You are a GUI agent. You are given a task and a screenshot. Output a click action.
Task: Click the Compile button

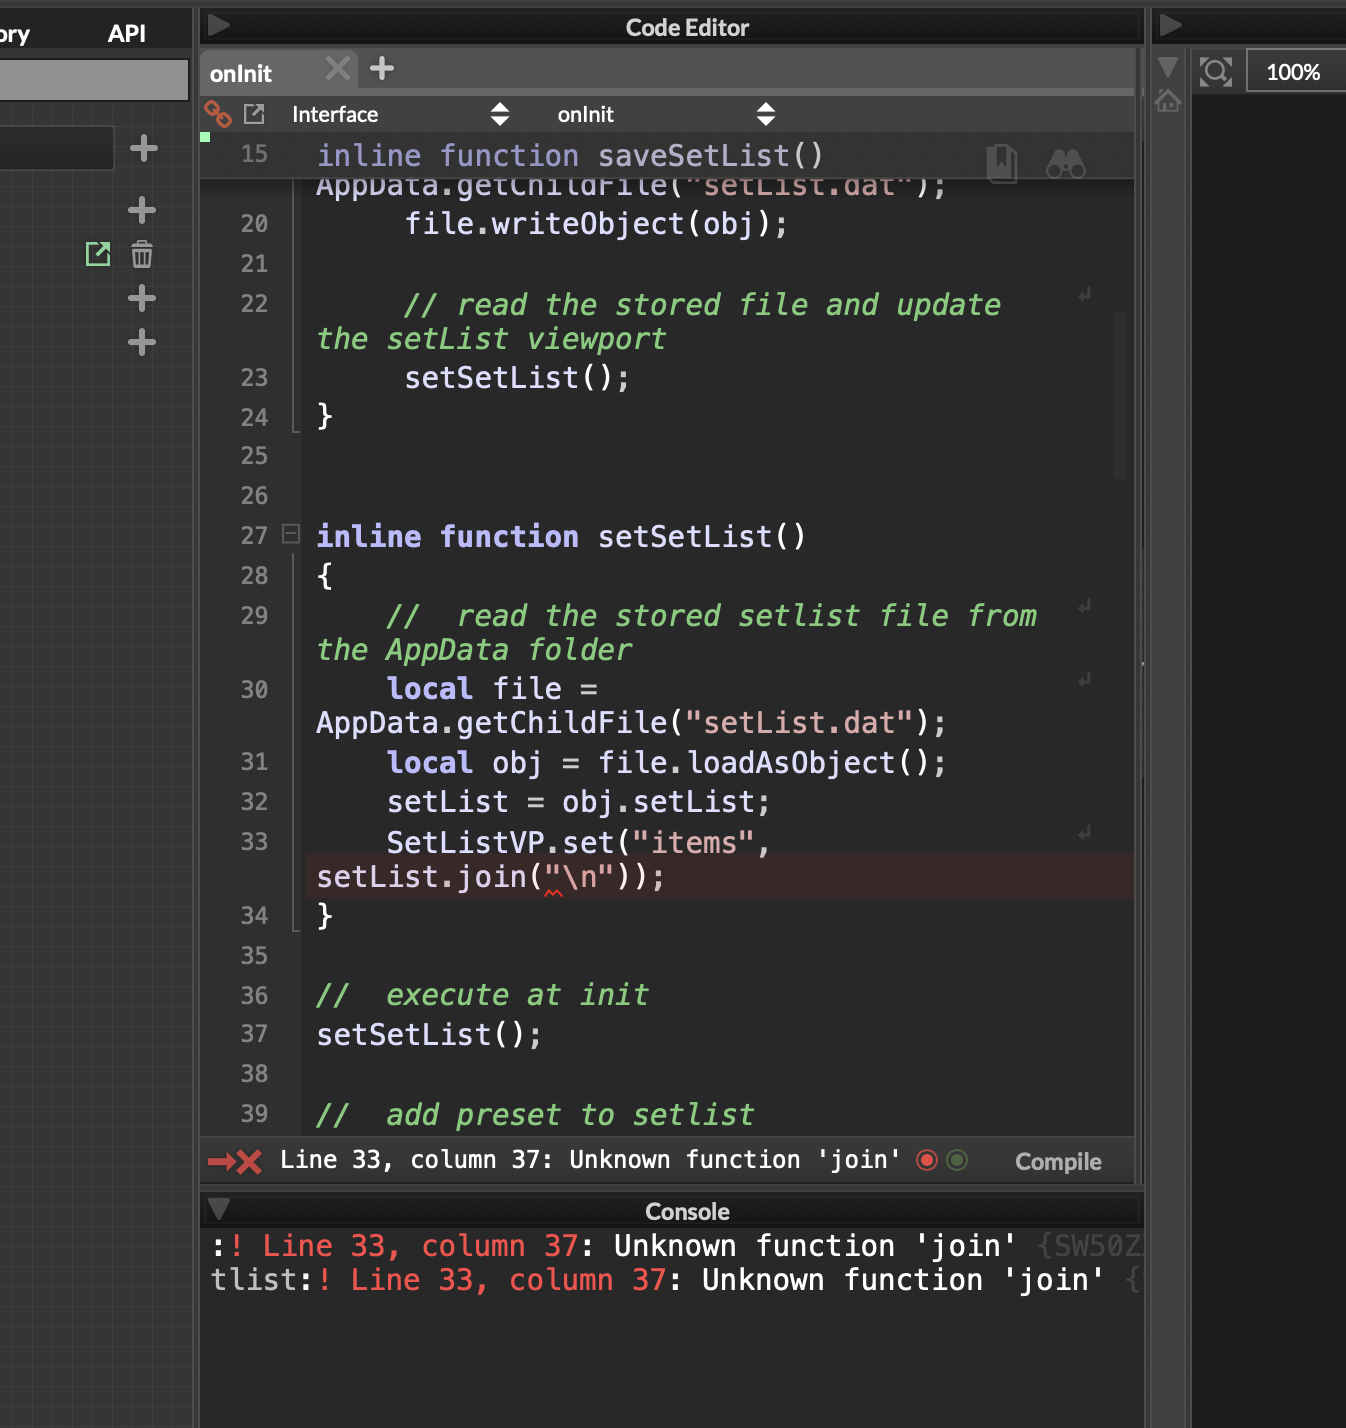pos(1058,1161)
